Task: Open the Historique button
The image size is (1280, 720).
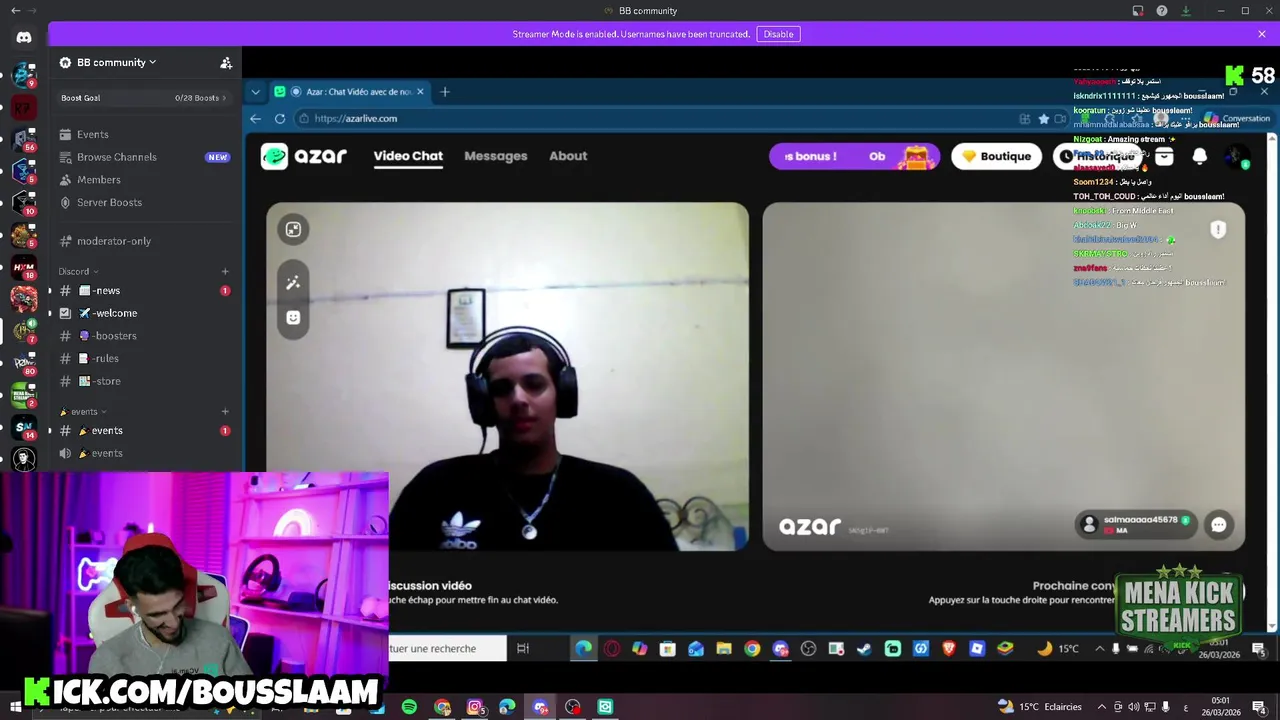Action: (1098, 156)
